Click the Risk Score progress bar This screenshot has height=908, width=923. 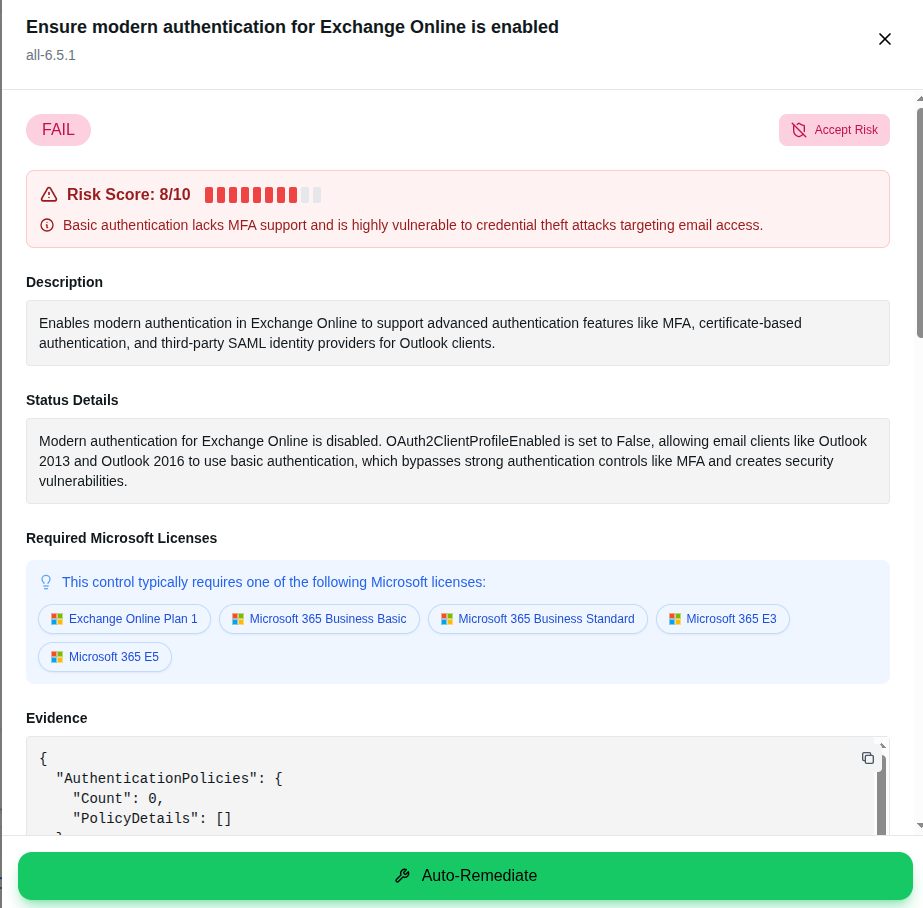262,194
